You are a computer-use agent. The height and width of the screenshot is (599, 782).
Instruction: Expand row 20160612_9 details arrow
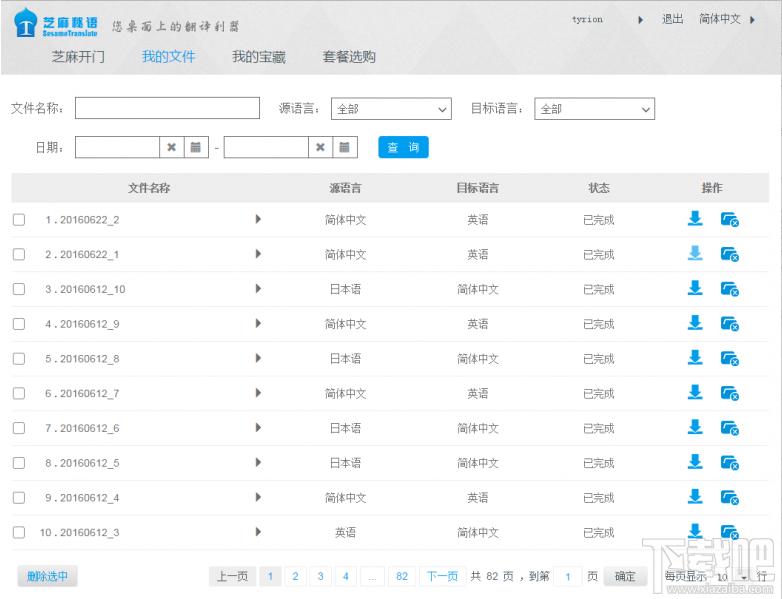click(258, 323)
